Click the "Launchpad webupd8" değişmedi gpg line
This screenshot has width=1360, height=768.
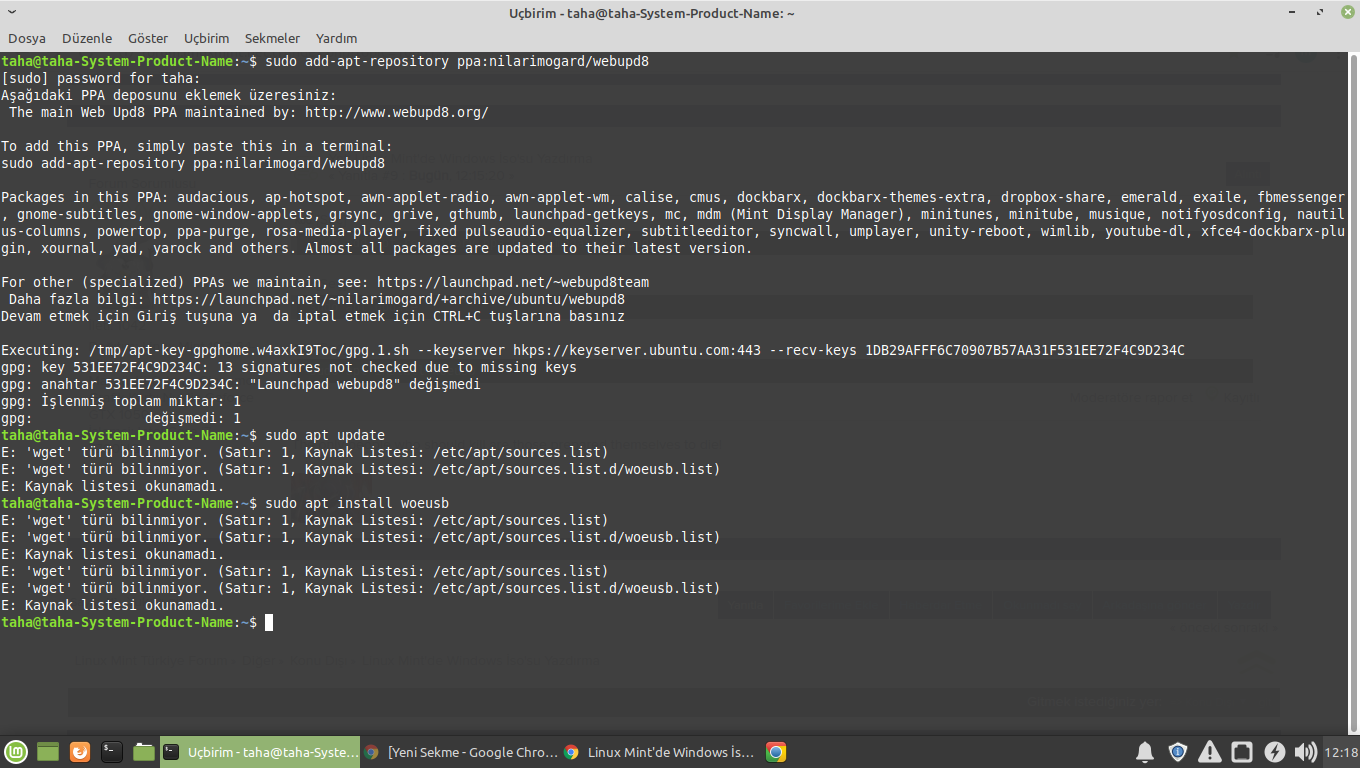(241, 384)
